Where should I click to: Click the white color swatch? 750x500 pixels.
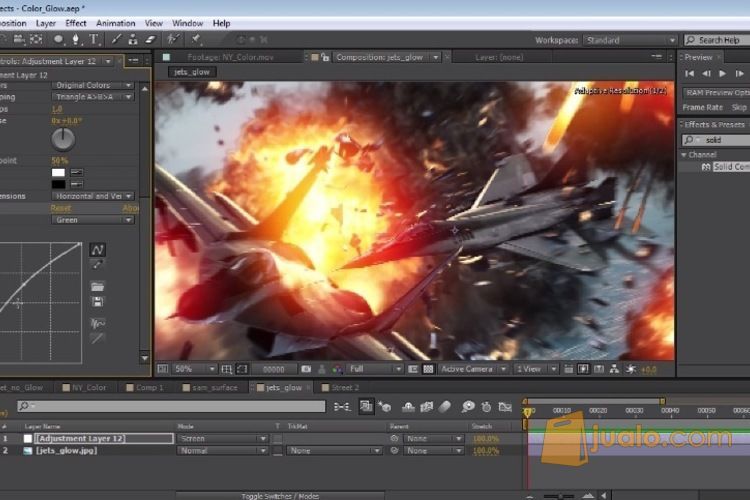pos(58,172)
